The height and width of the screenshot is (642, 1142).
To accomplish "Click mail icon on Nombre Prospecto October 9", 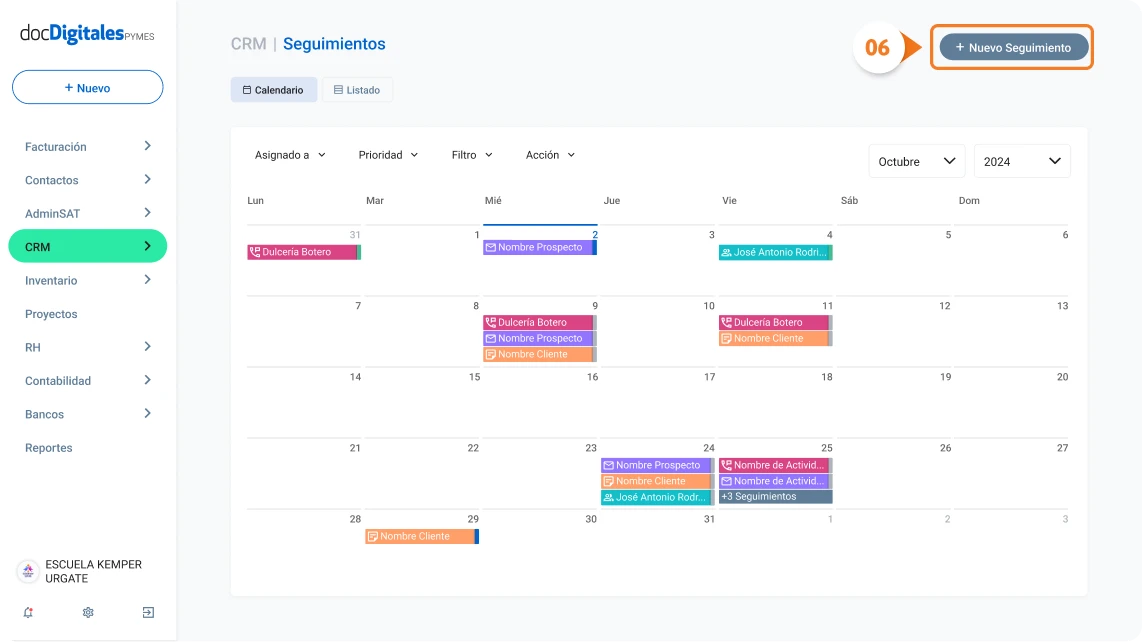I will (x=491, y=339).
